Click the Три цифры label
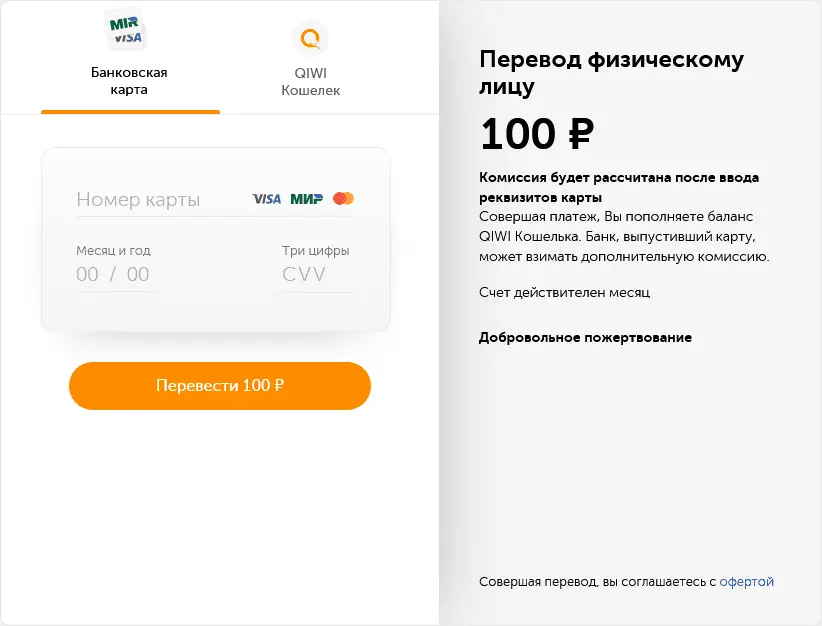The width and height of the screenshot is (822, 626). (x=315, y=251)
